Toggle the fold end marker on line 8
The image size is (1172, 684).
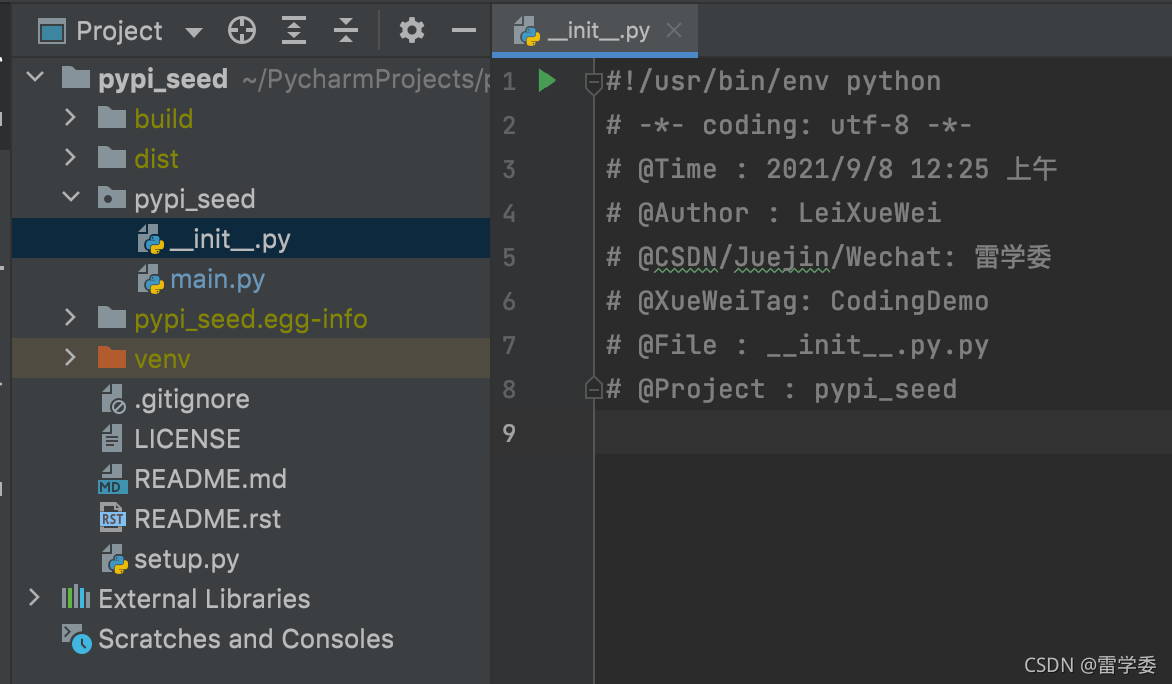click(593, 389)
